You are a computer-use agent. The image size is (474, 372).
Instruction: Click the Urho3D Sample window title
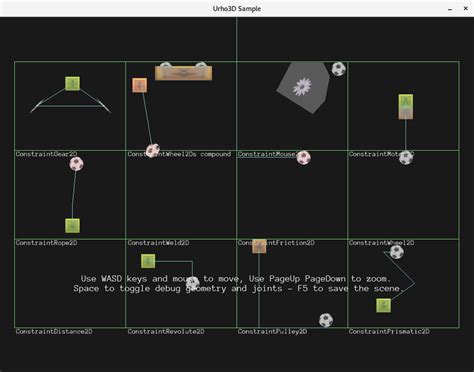point(237,9)
